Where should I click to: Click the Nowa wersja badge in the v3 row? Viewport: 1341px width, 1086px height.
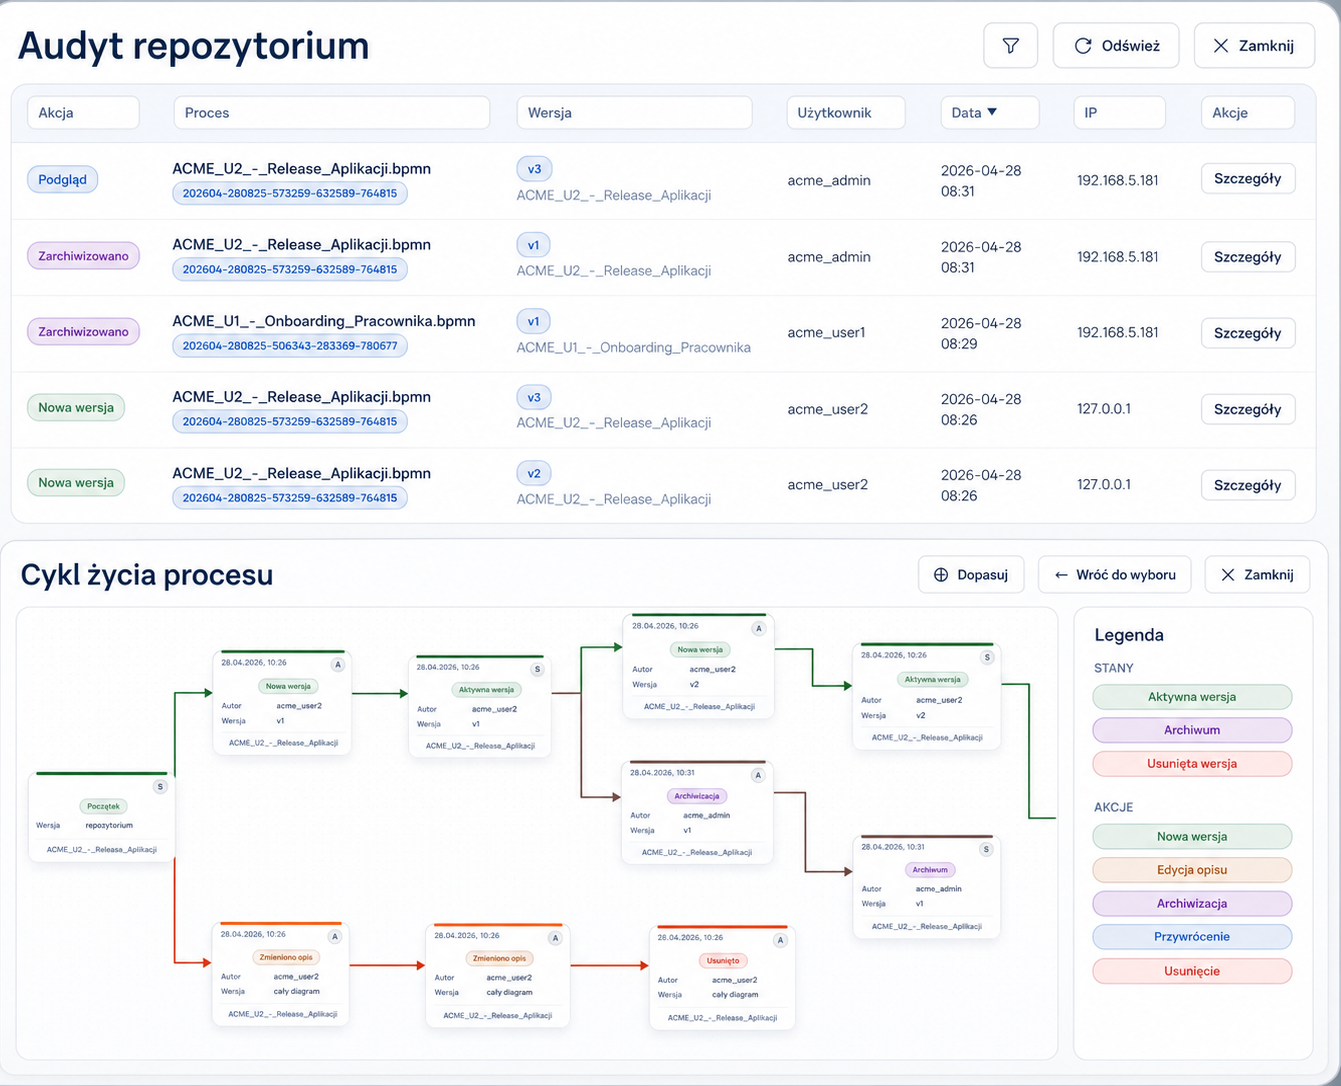click(x=76, y=407)
